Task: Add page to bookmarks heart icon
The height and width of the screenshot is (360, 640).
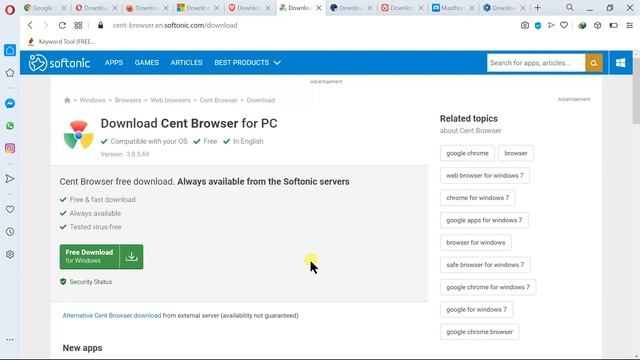Action: pyautogui.click(x=564, y=25)
